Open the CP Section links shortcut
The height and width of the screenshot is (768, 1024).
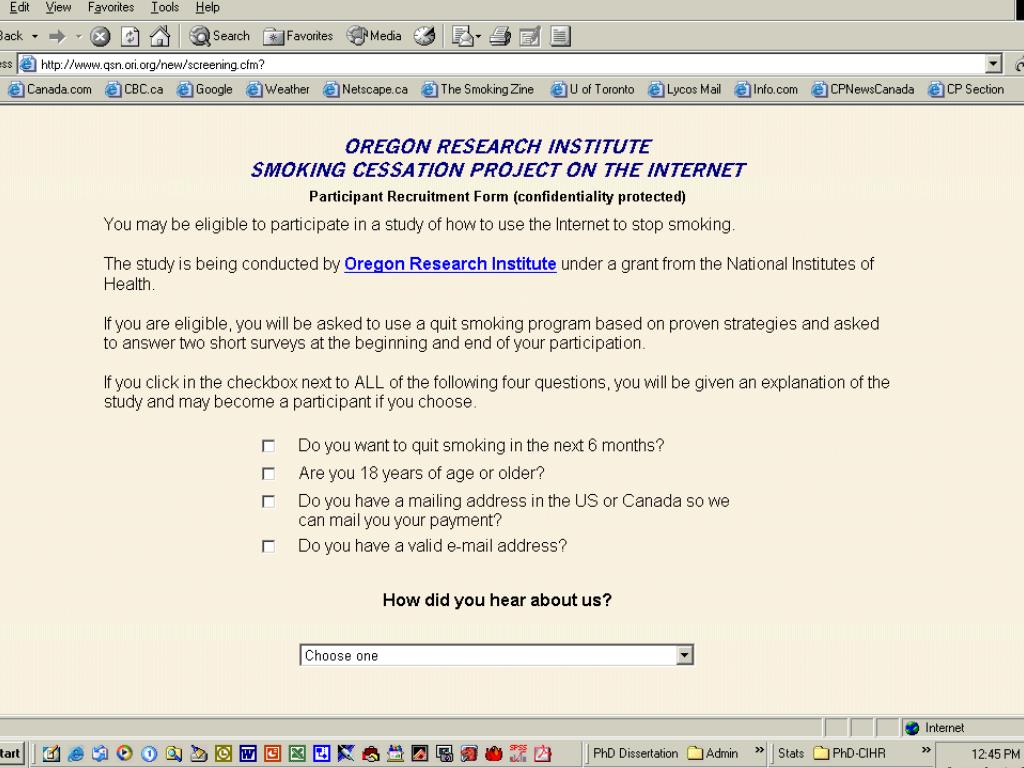[x=967, y=89]
